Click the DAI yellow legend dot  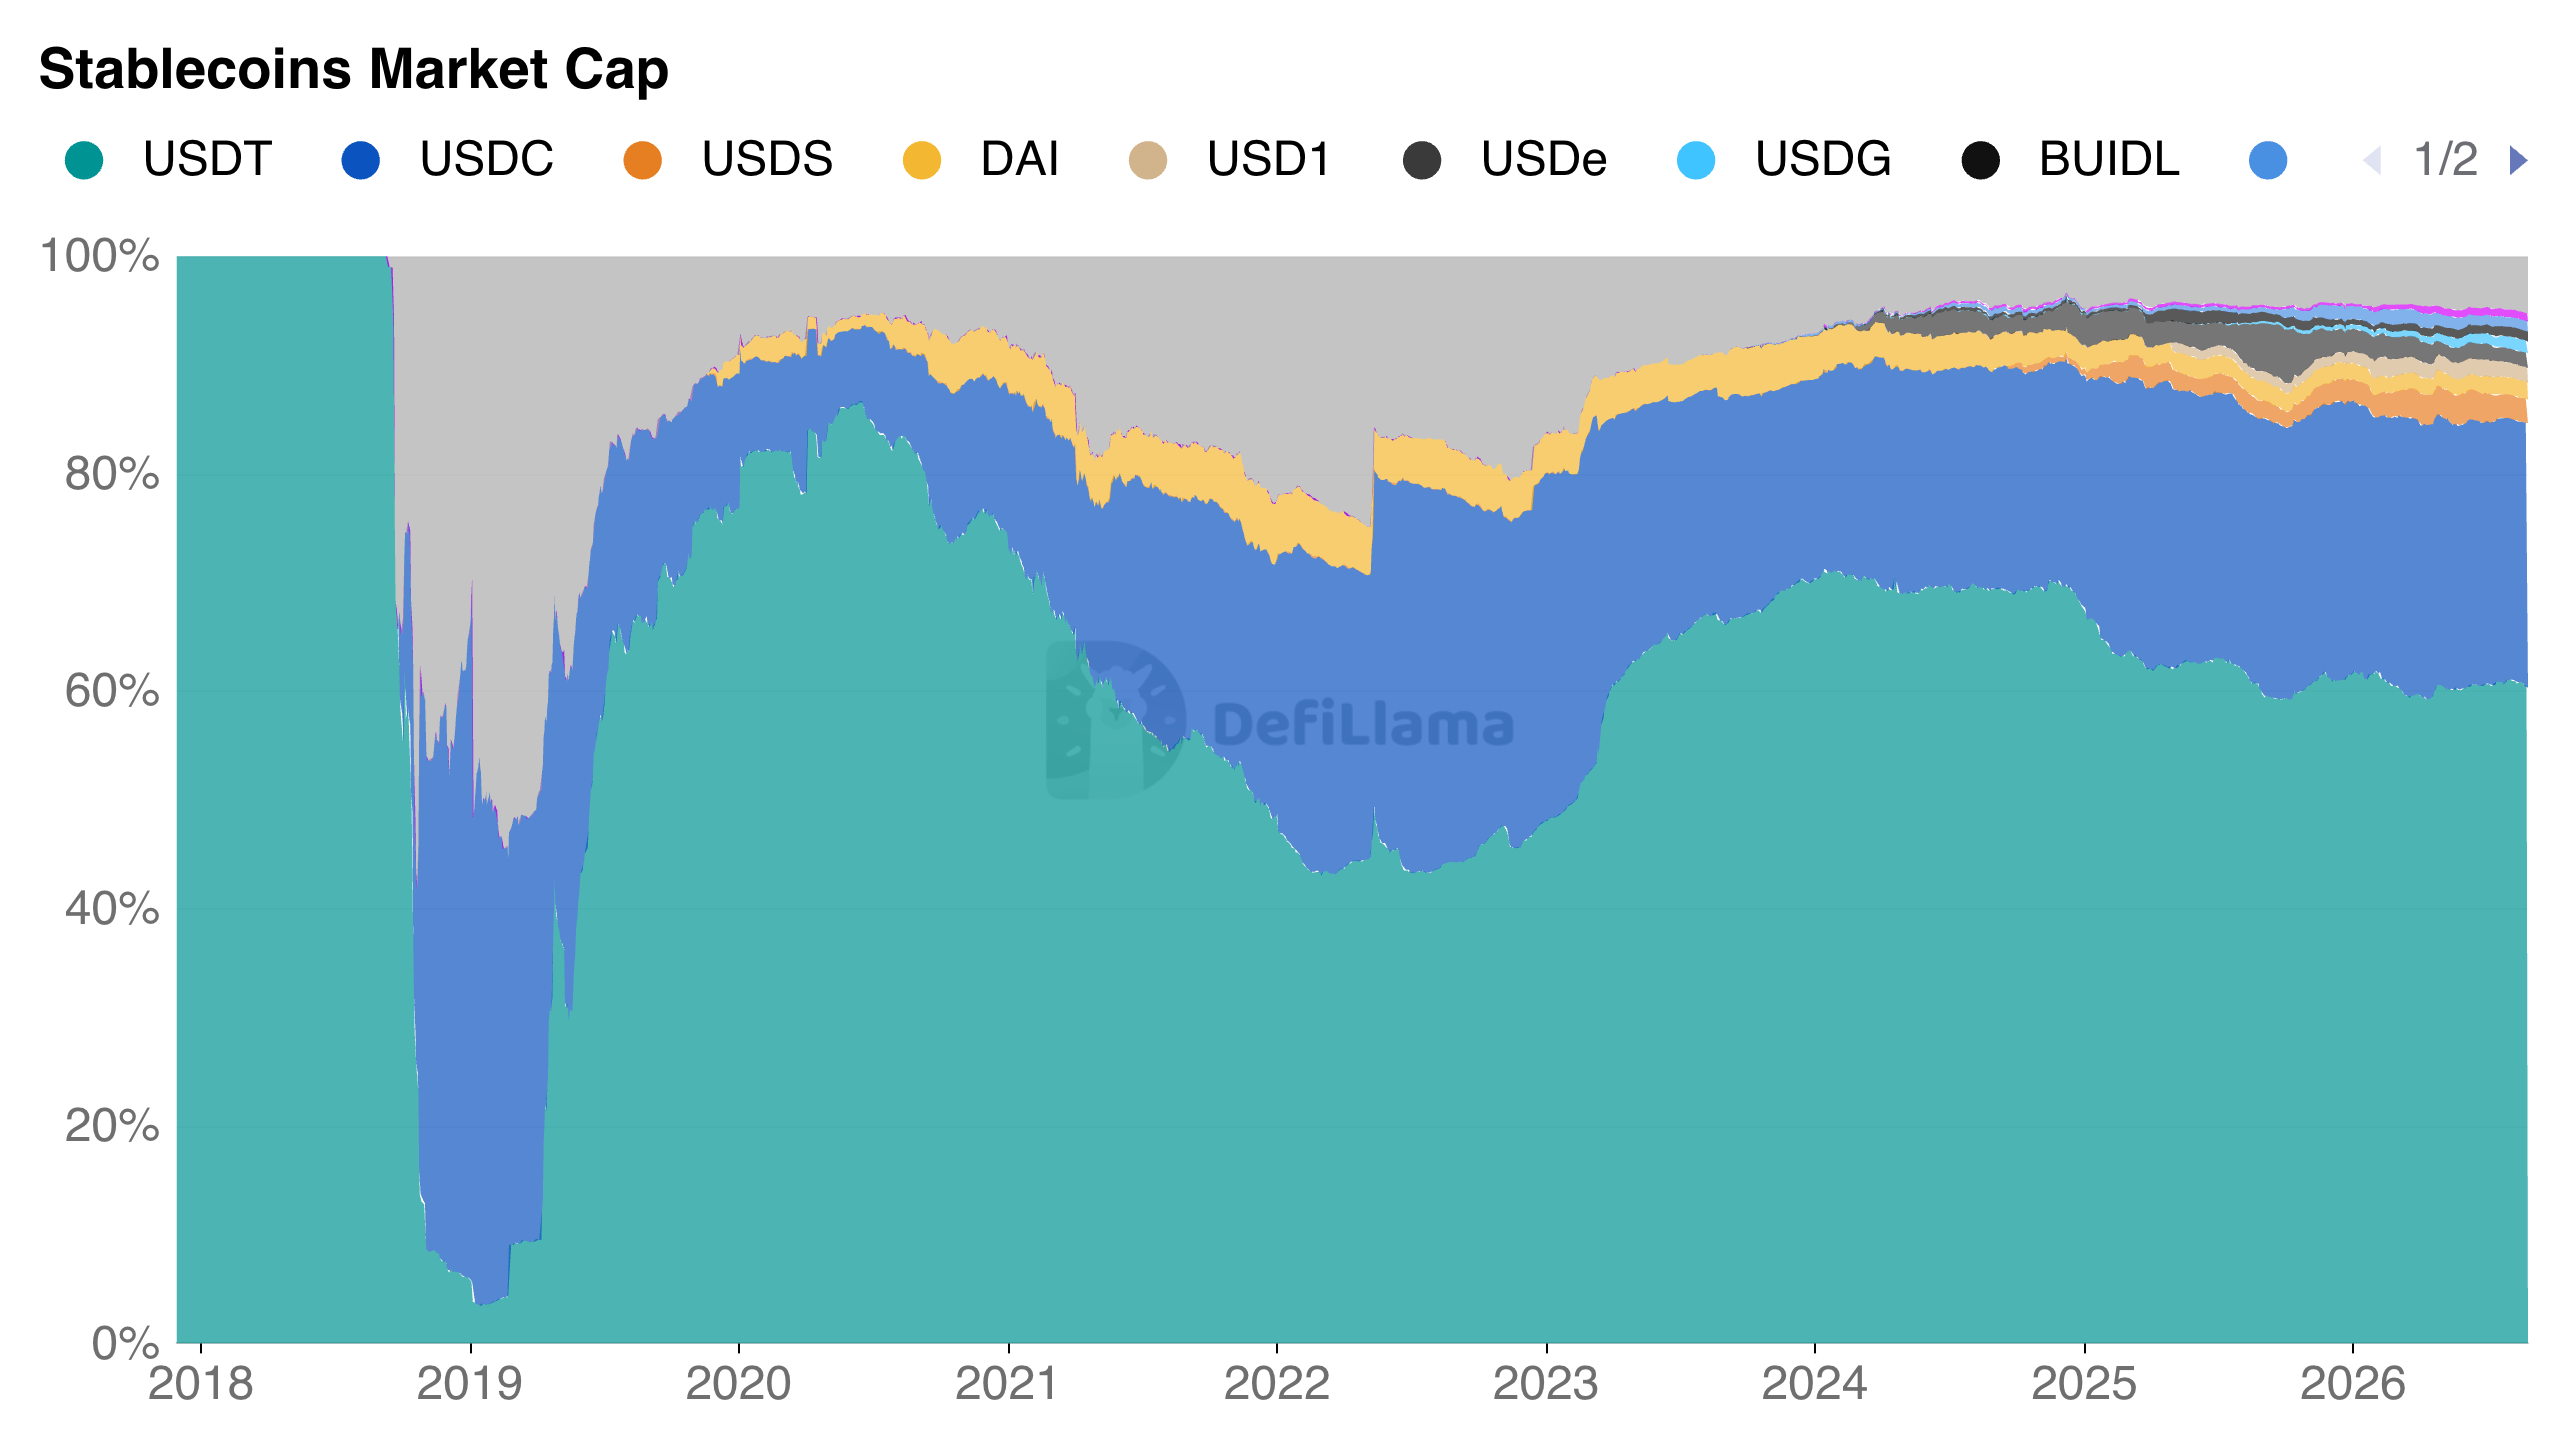tap(921, 160)
